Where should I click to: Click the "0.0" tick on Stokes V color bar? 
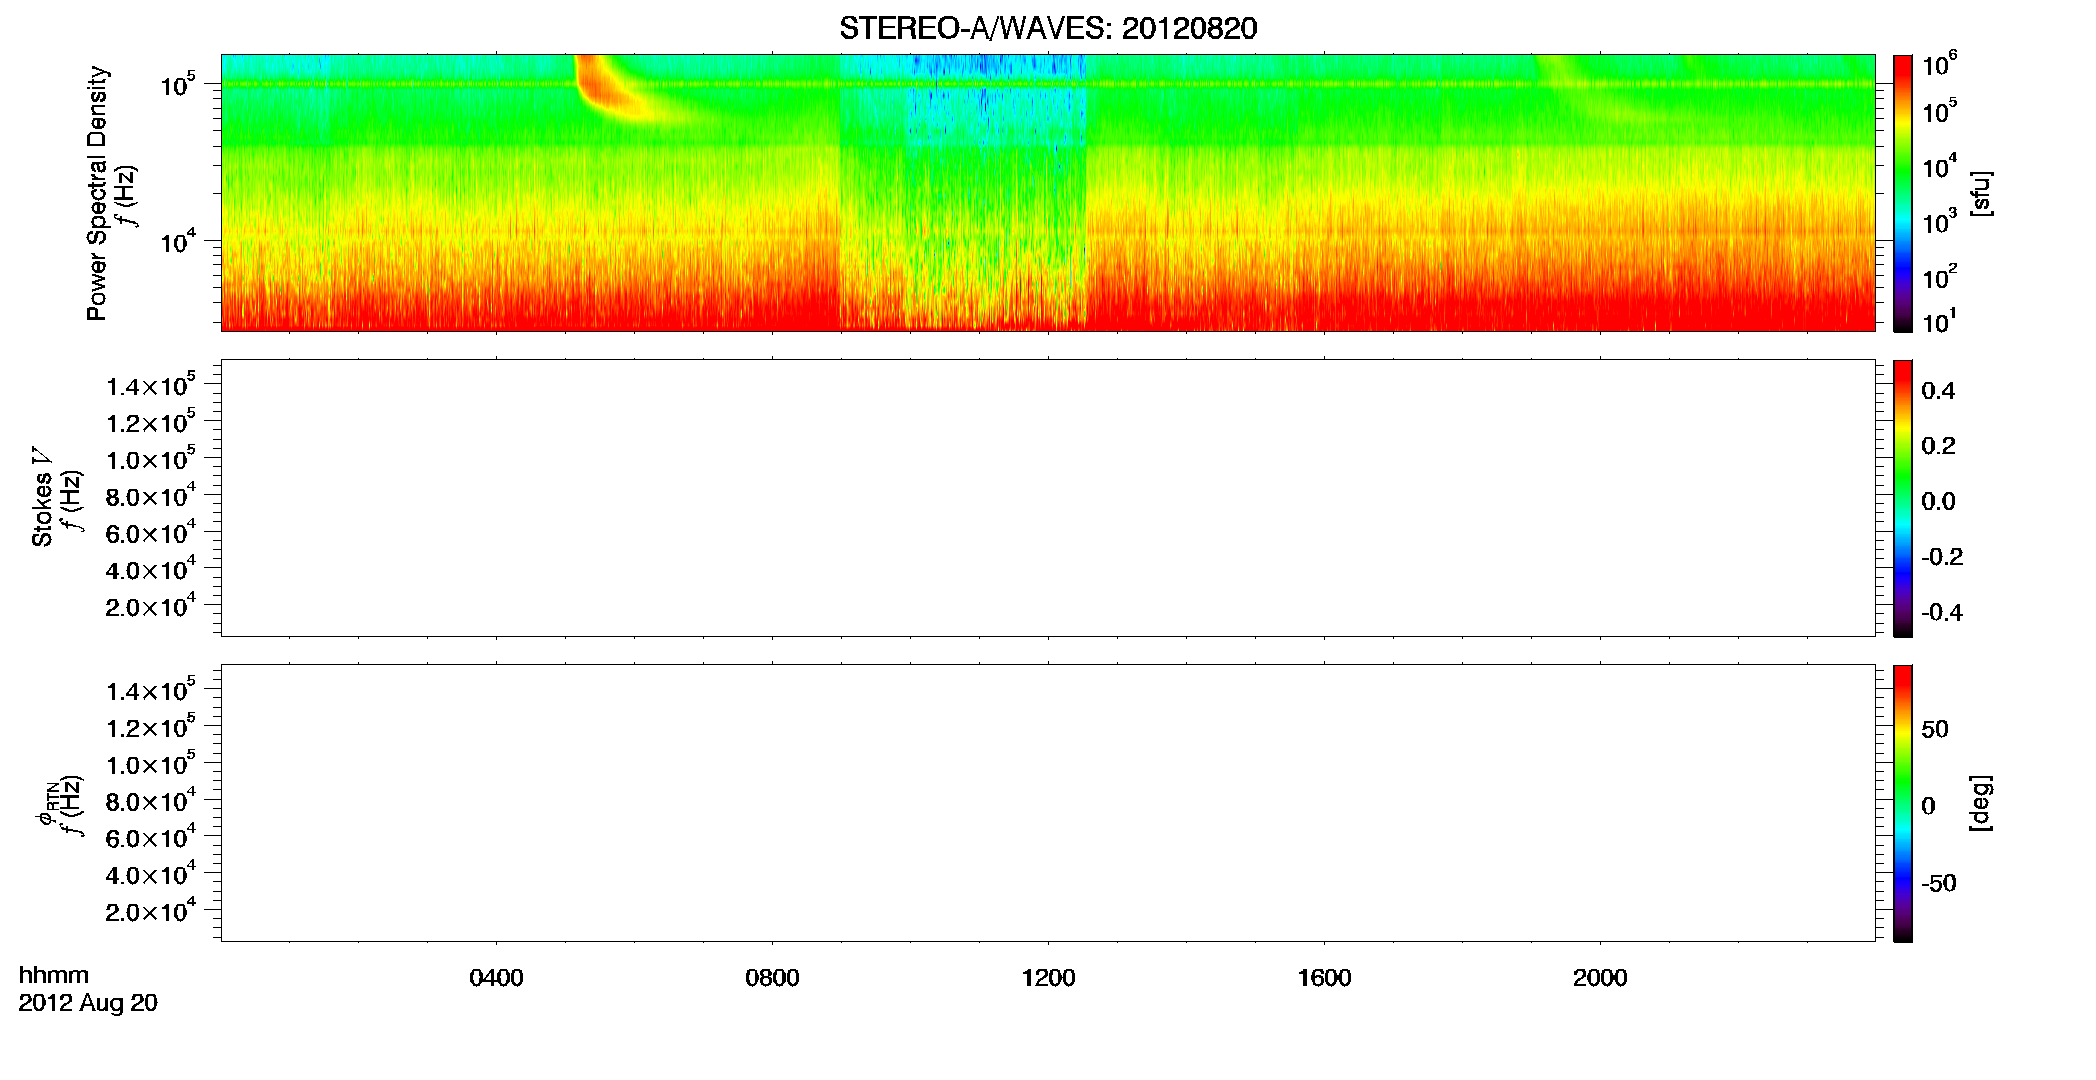(x=1938, y=501)
